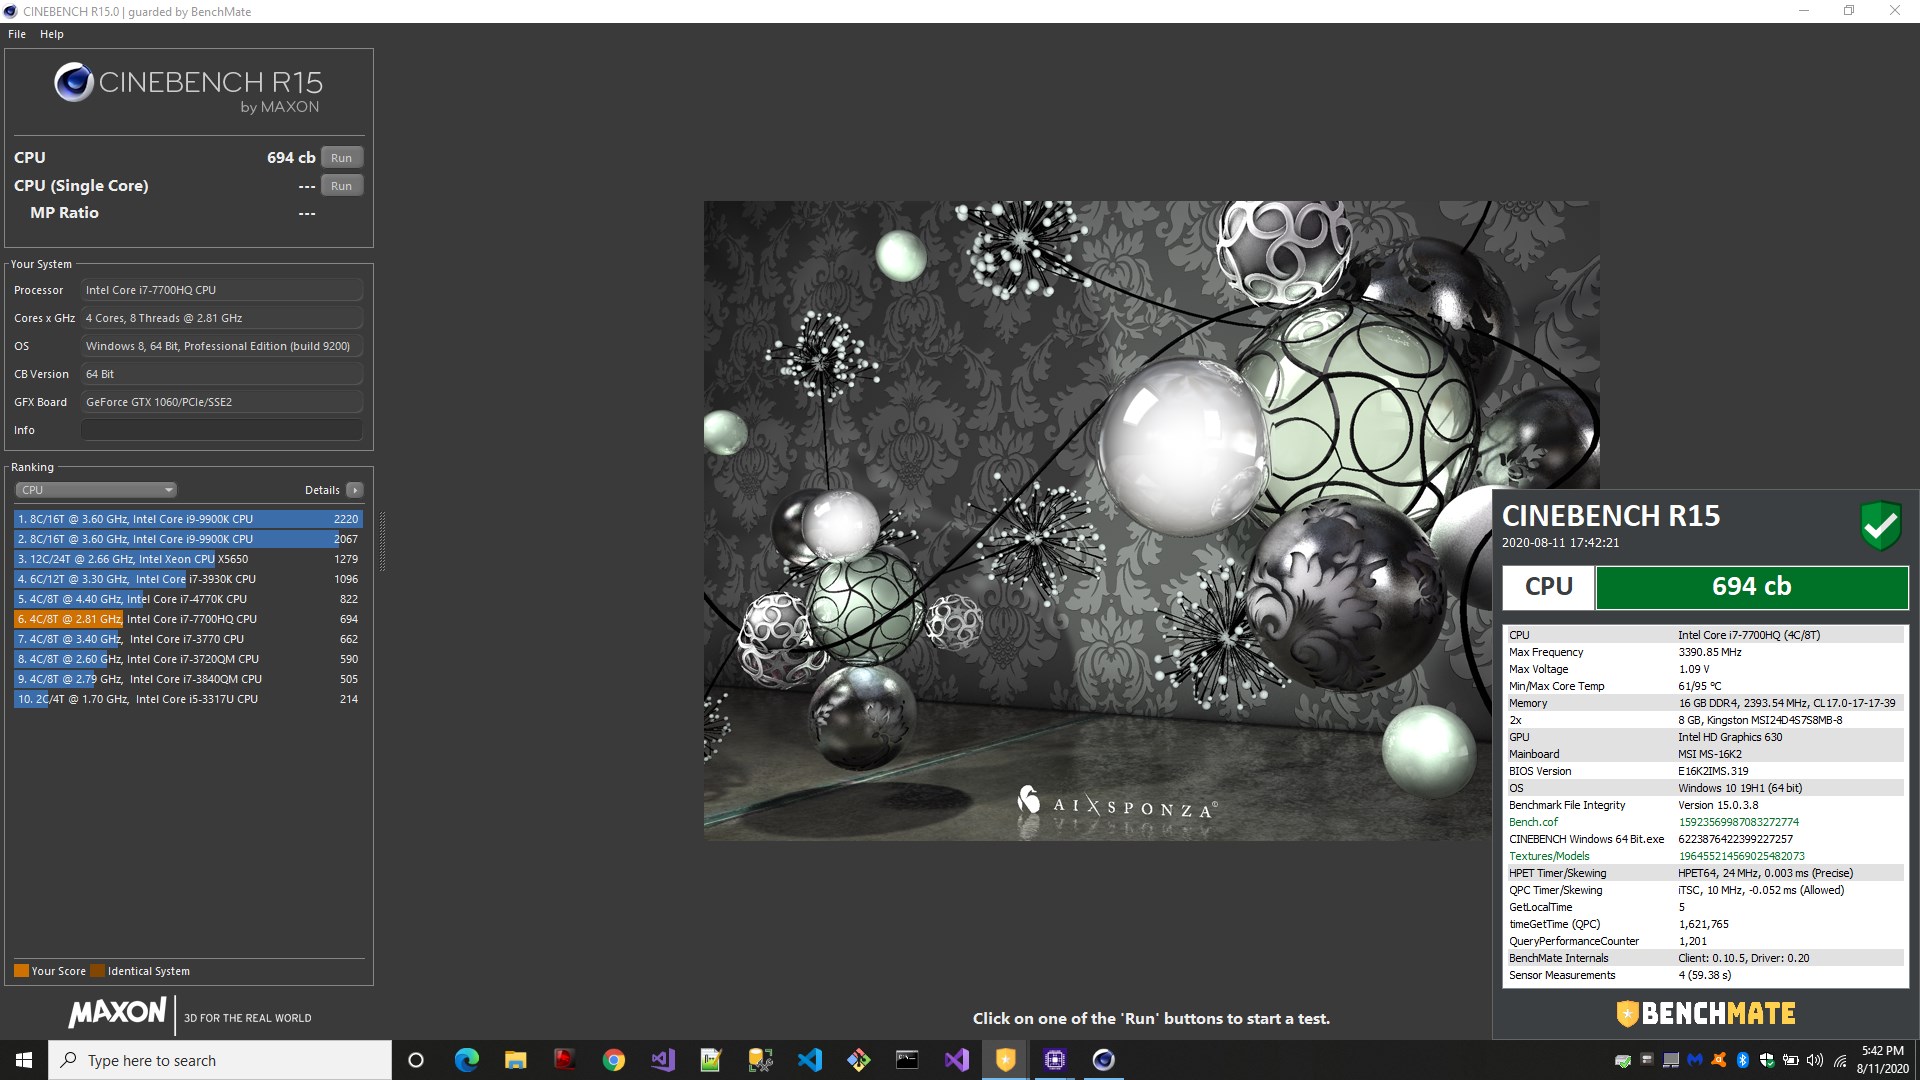Click the green BenchMate validation shield

pyautogui.click(x=1880, y=525)
